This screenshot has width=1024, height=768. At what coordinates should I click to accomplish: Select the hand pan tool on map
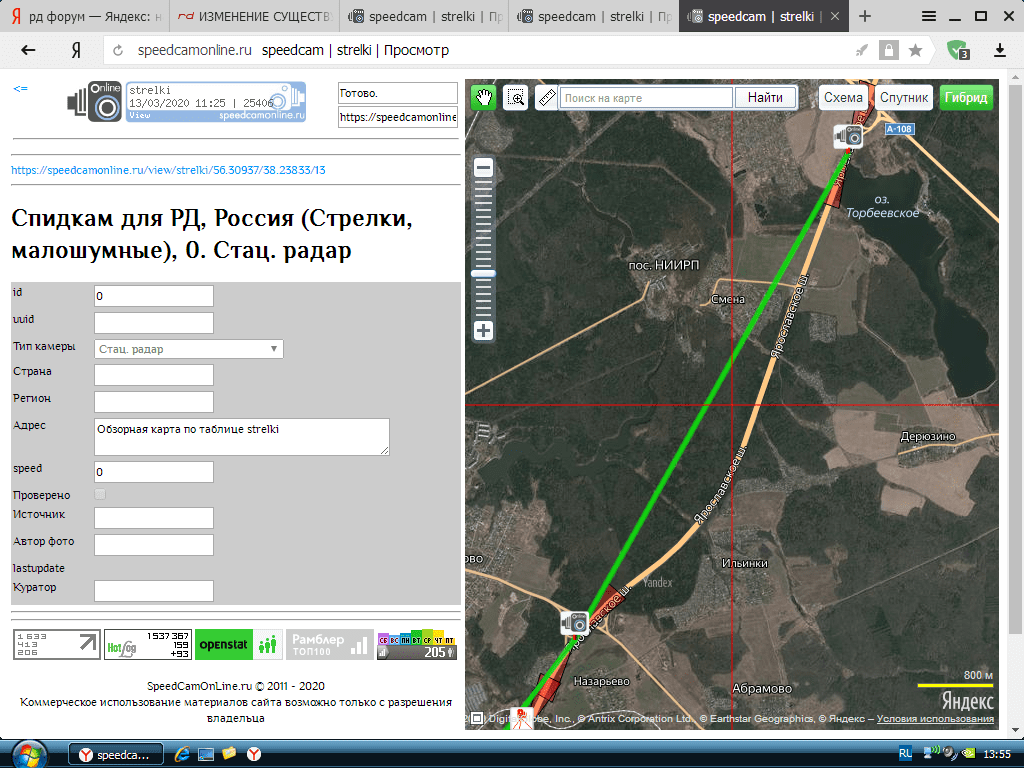tap(483, 97)
